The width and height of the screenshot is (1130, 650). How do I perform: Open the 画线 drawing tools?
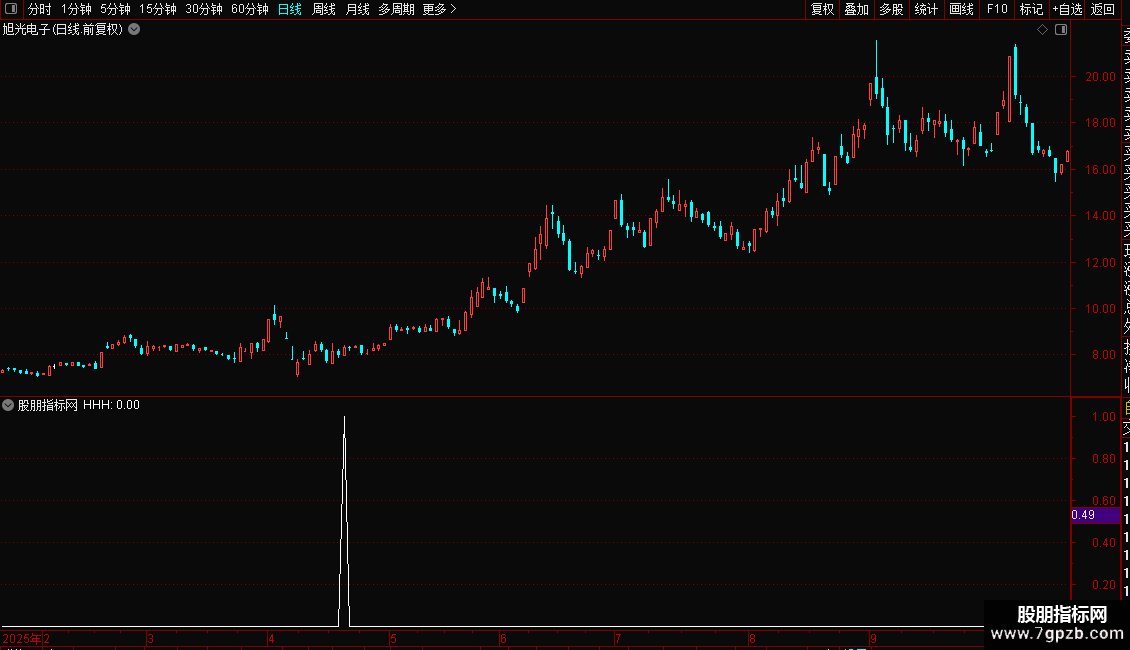[x=961, y=9]
